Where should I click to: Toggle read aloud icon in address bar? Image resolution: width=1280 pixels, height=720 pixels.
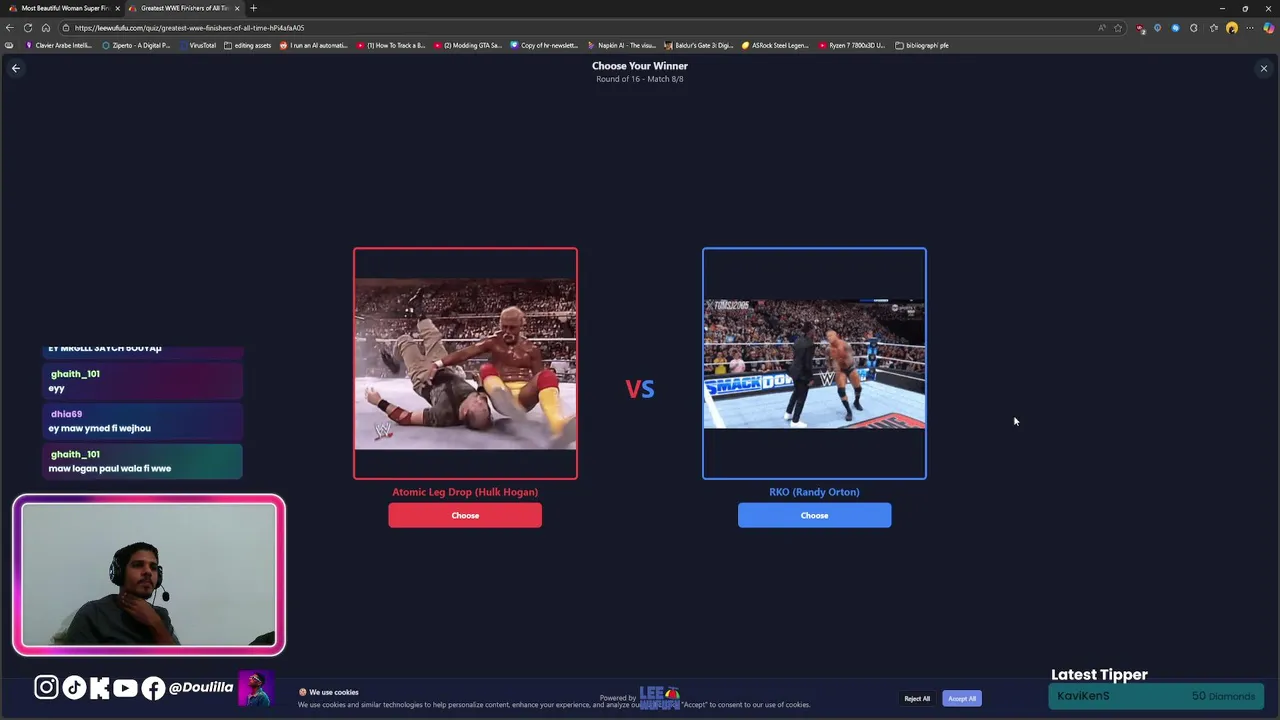(1102, 28)
